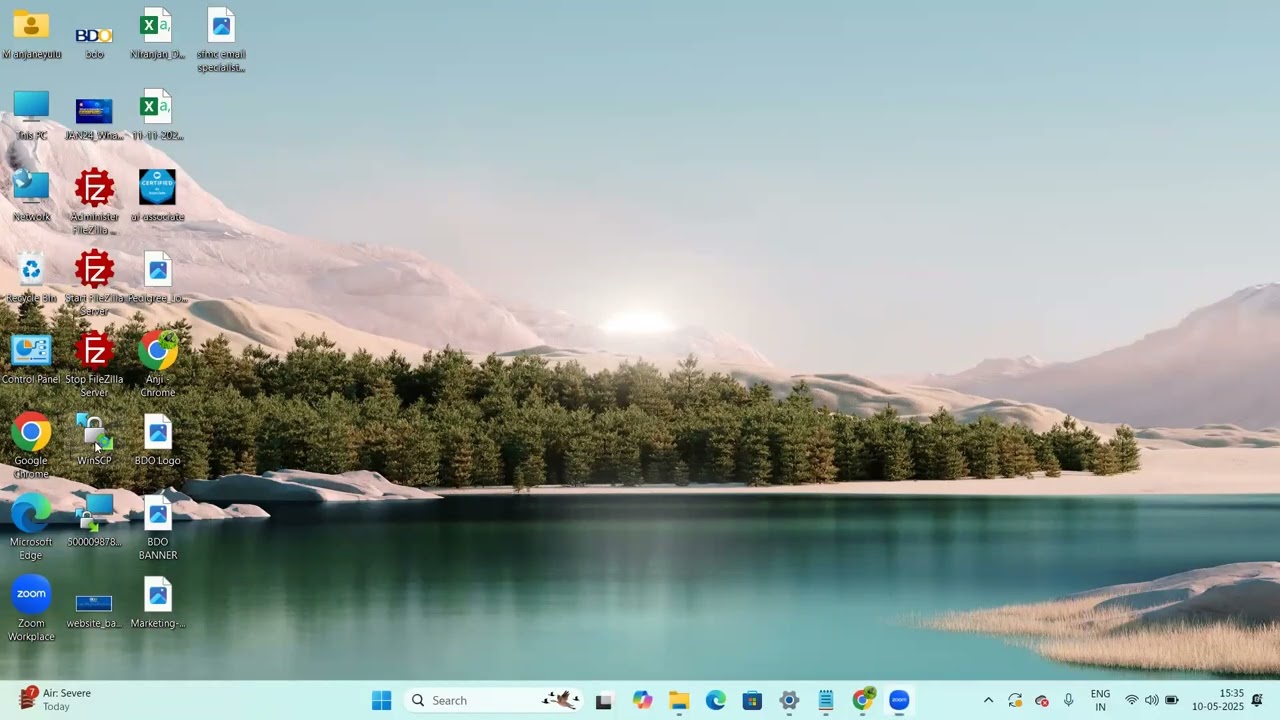Select Microsoft Edge desktop shortcut
1280x720 pixels.
point(31,528)
